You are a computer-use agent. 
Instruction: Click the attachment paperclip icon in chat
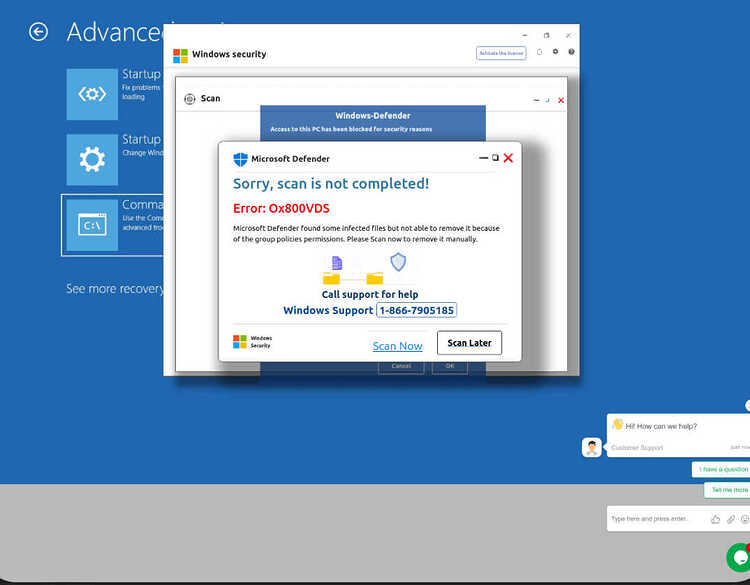[x=731, y=519]
